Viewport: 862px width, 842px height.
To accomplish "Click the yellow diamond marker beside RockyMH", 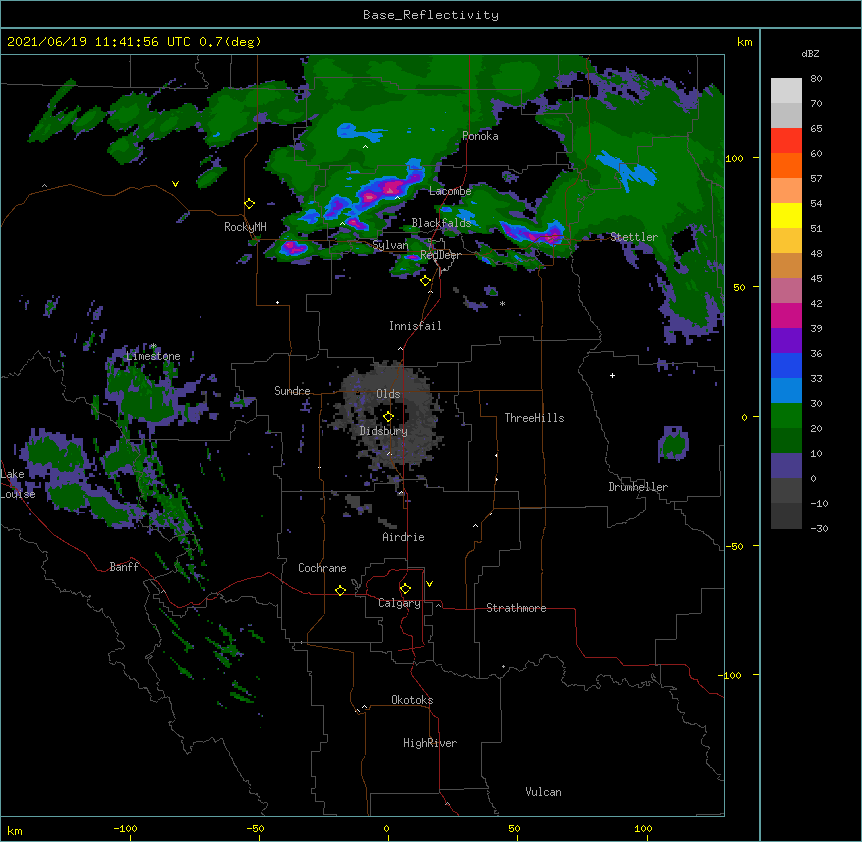I will point(250,204).
